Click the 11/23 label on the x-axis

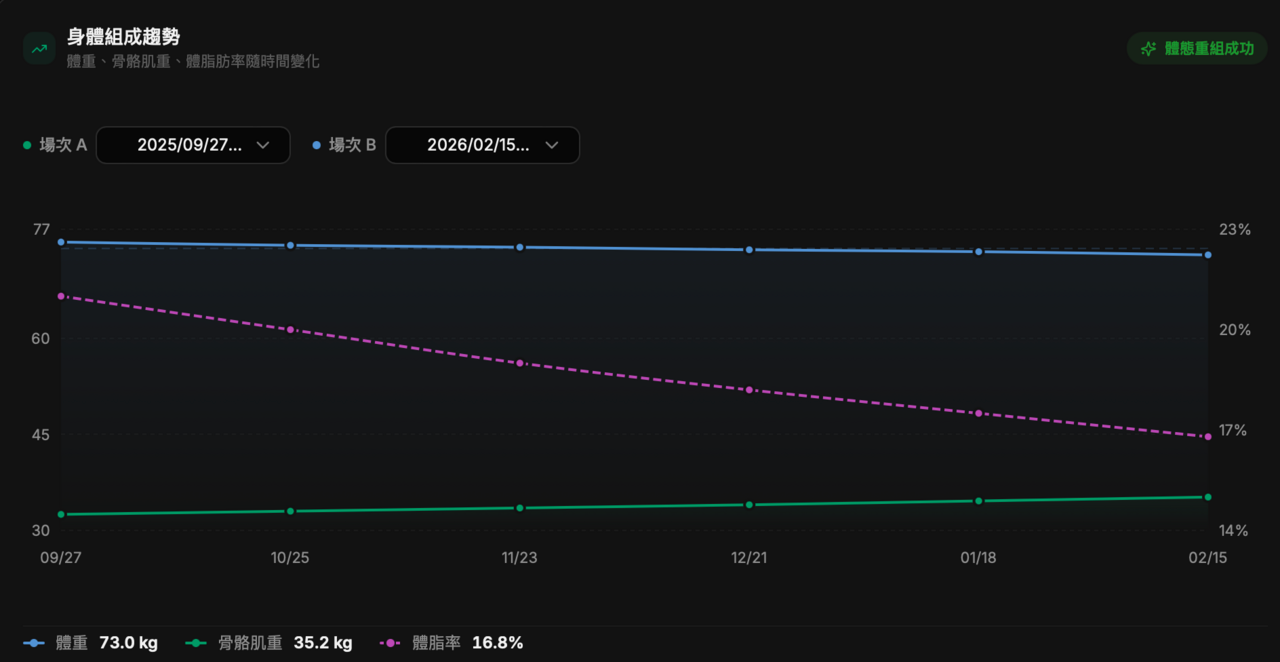click(520, 558)
